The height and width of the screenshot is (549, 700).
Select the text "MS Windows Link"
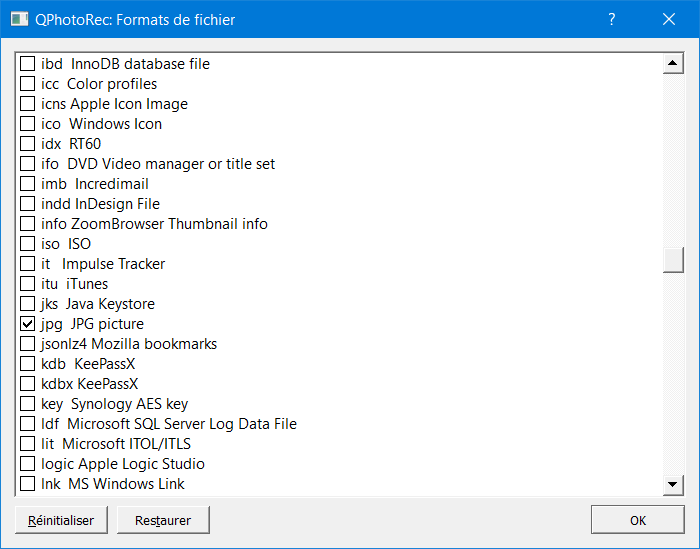(x=126, y=484)
